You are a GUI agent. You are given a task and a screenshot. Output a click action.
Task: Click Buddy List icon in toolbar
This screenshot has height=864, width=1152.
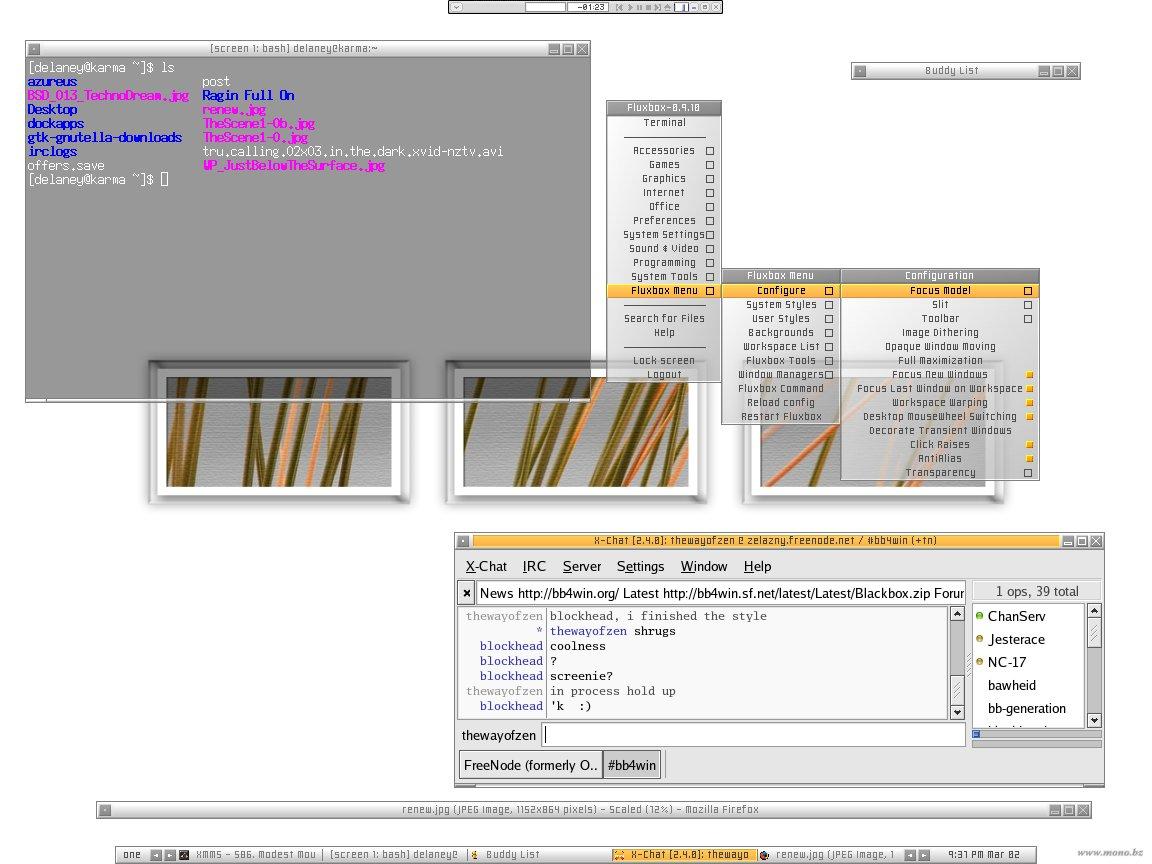pyautogui.click(x=475, y=855)
